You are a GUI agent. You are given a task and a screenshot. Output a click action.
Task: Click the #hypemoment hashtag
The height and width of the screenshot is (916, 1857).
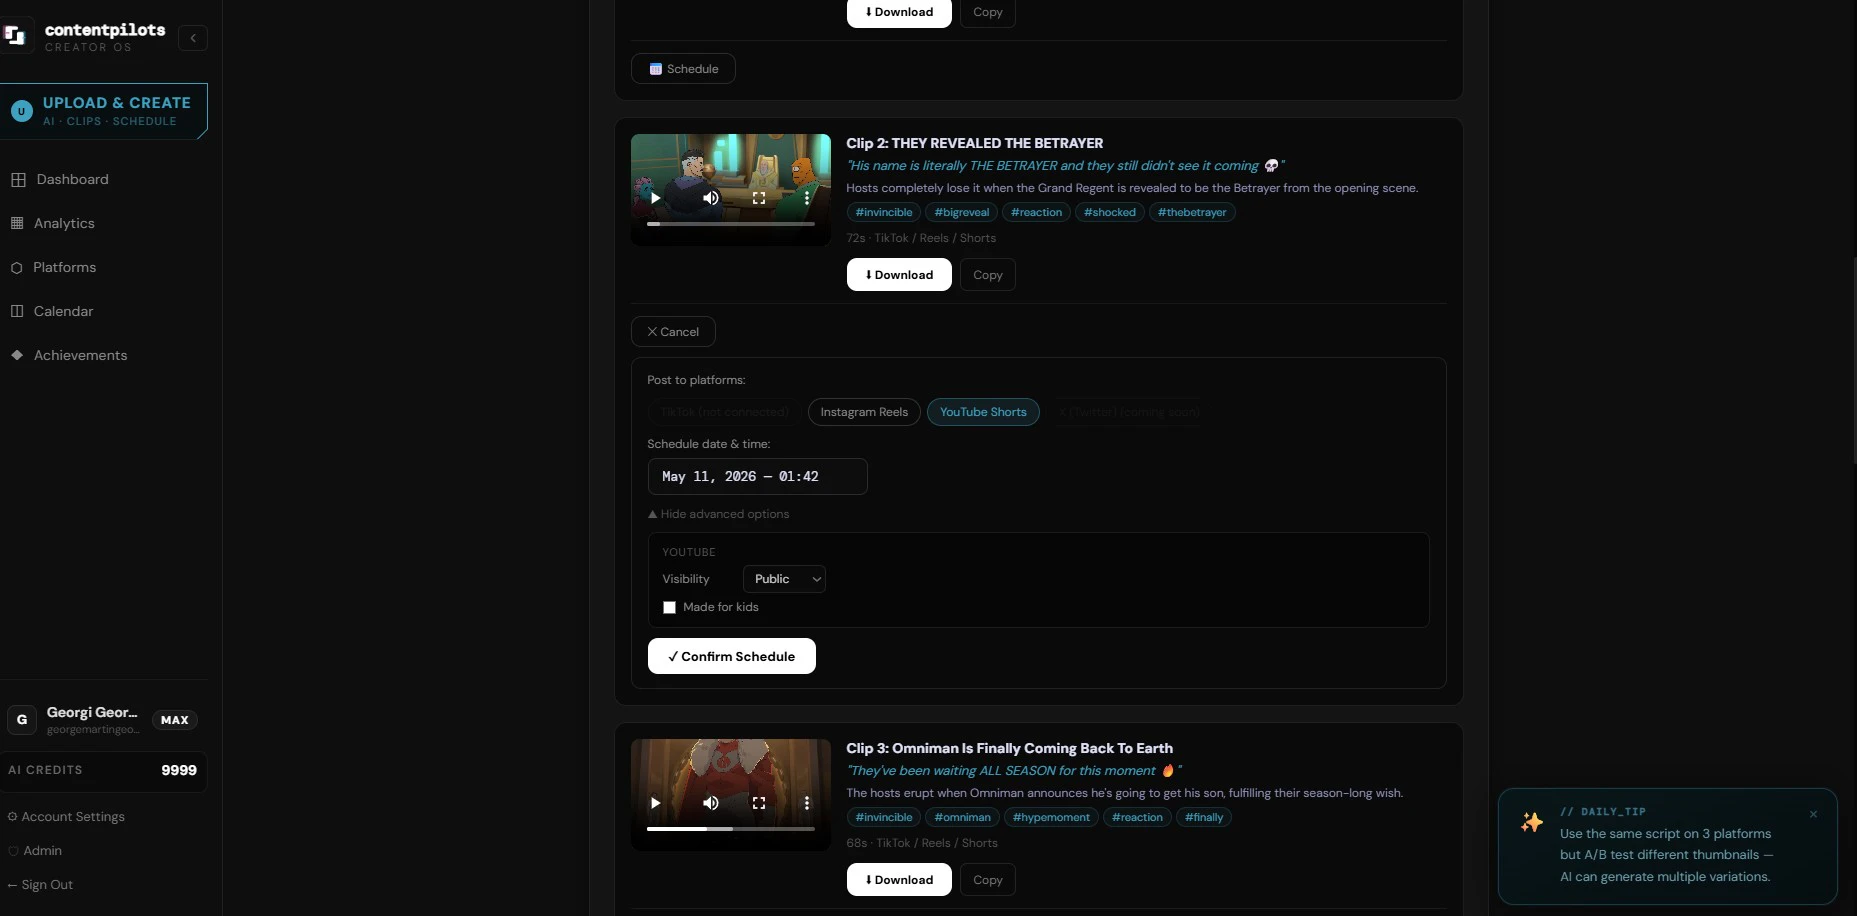(x=1051, y=817)
